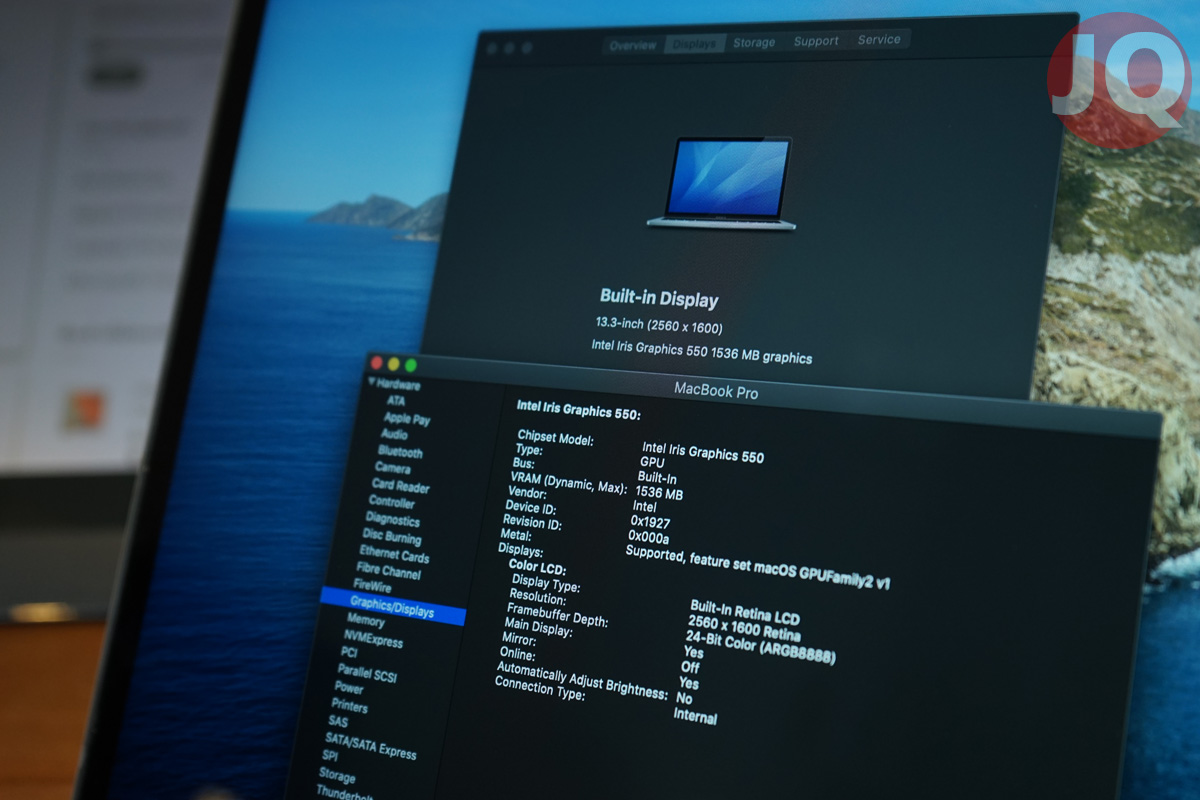The width and height of the screenshot is (1200, 800).
Task: Select the highlighted Graphics/Displays row
Action: click(393, 608)
